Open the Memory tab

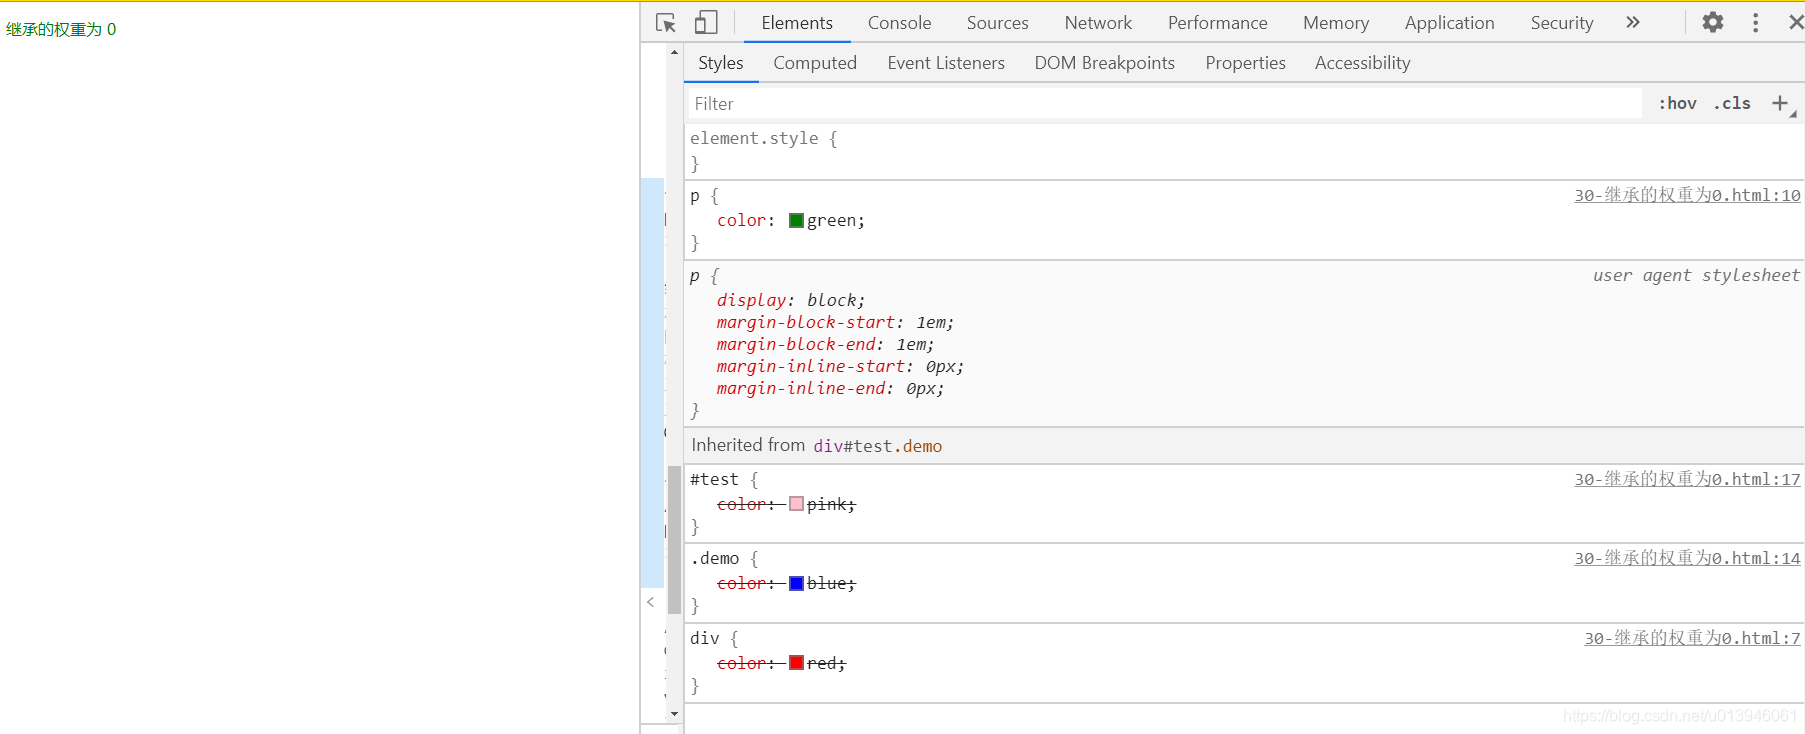pos(1335,22)
